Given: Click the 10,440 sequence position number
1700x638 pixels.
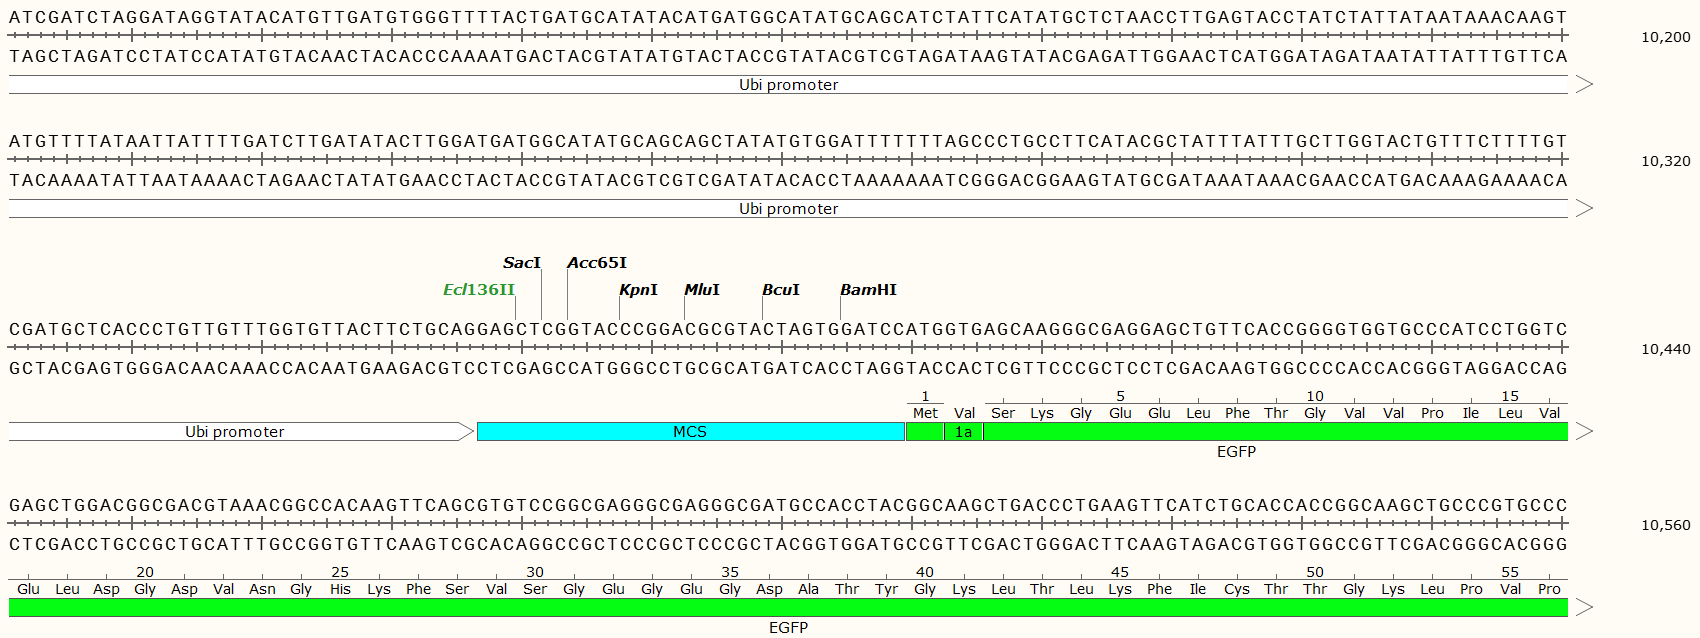Looking at the screenshot, I should click(x=1665, y=349).
